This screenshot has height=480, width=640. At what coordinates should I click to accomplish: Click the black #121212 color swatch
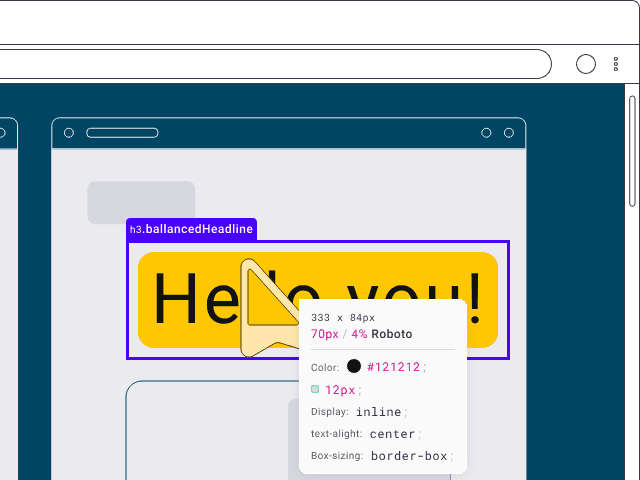click(x=354, y=366)
